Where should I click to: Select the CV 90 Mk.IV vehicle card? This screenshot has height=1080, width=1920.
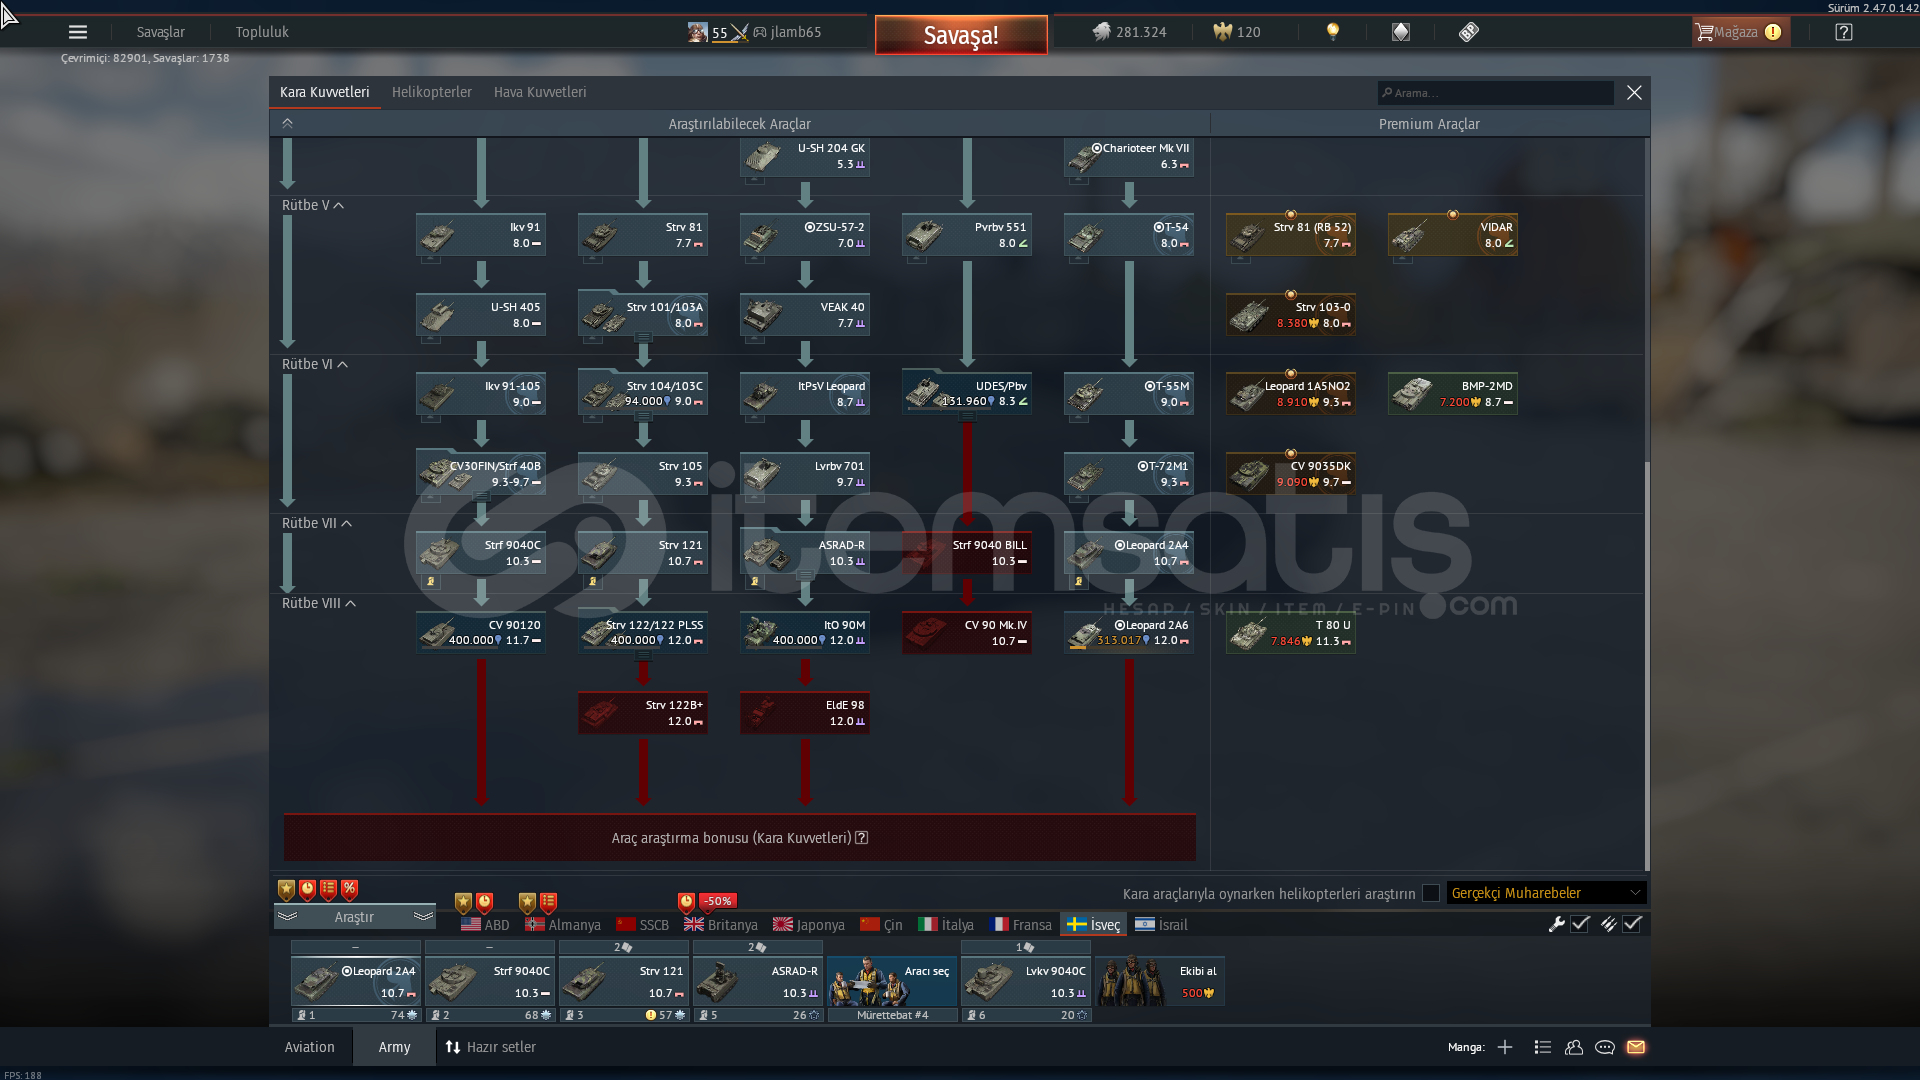967,633
